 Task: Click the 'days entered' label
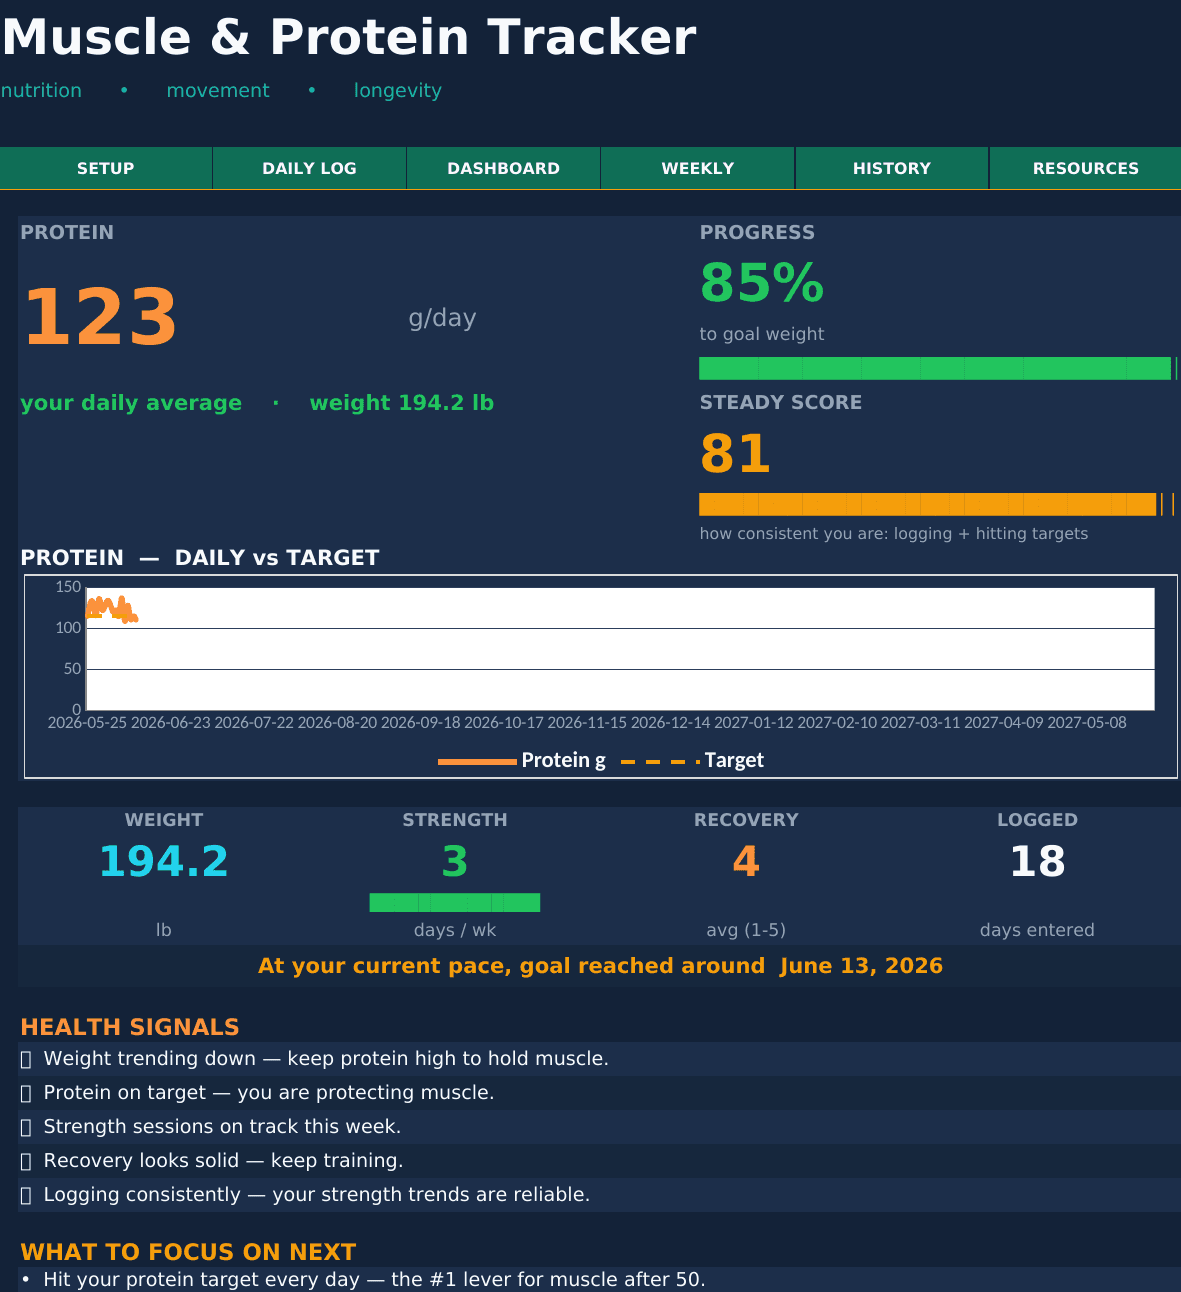pyautogui.click(x=1037, y=930)
